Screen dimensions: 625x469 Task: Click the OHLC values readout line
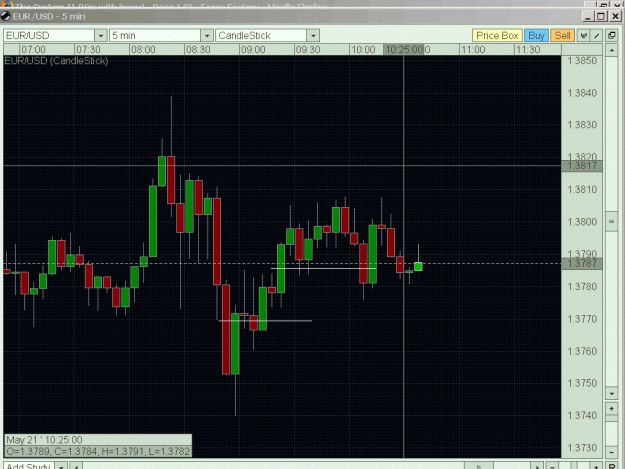(x=98, y=451)
